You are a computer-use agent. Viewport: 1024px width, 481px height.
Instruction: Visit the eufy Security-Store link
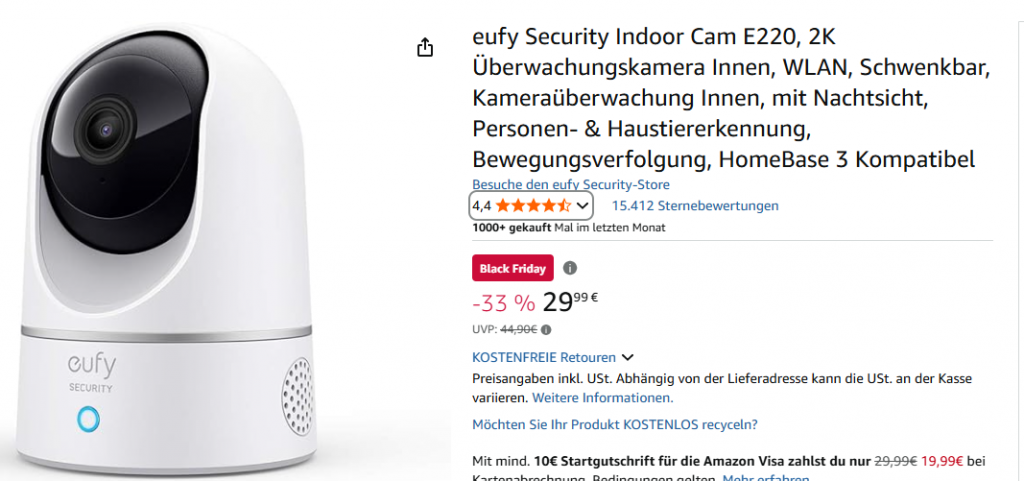(571, 185)
